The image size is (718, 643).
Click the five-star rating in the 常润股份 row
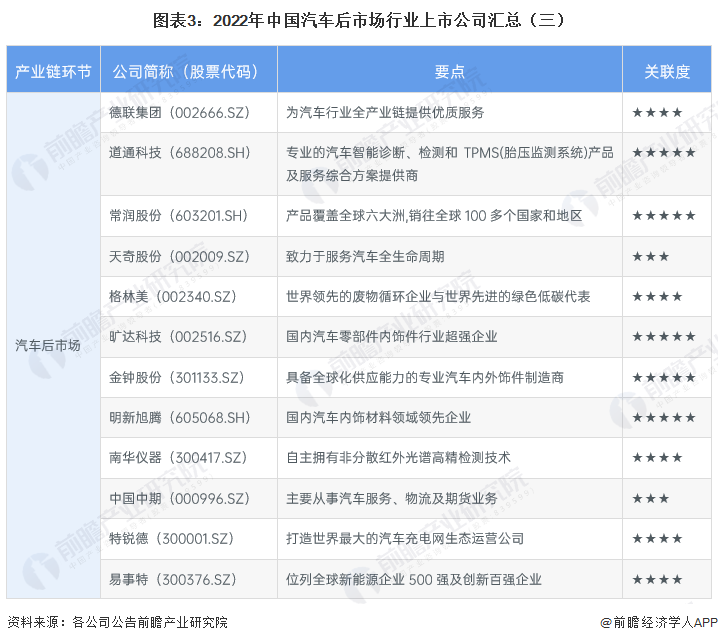coord(664,216)
